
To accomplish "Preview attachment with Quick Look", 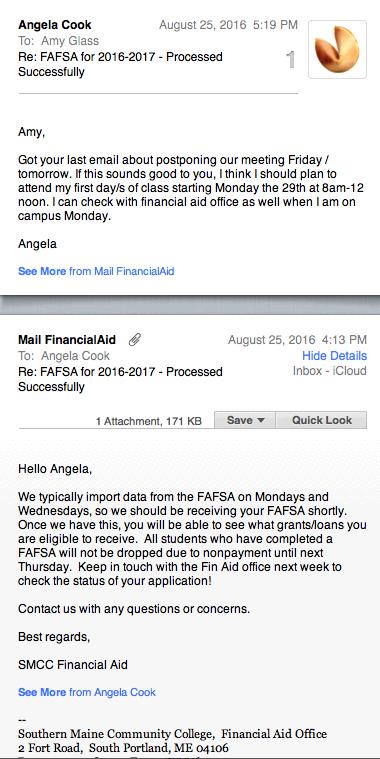I will [321, 420].
